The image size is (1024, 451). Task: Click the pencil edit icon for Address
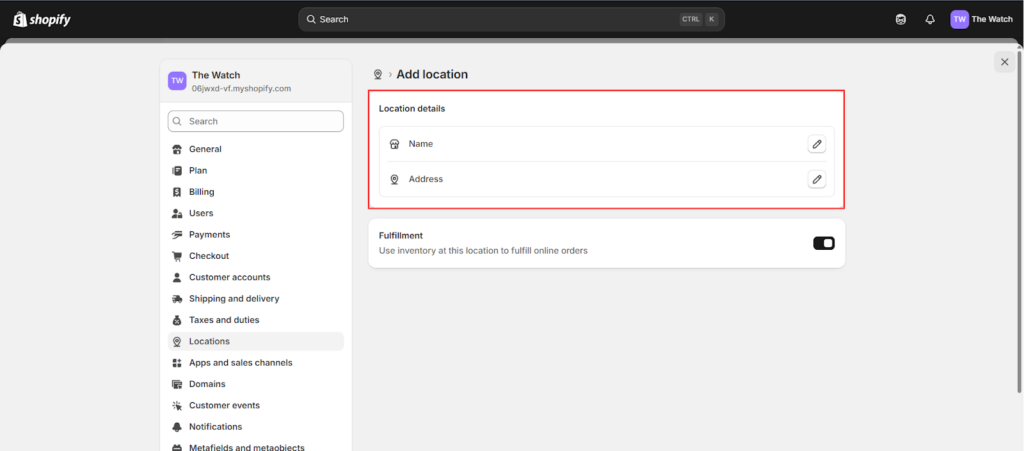(x=817, y=179)
